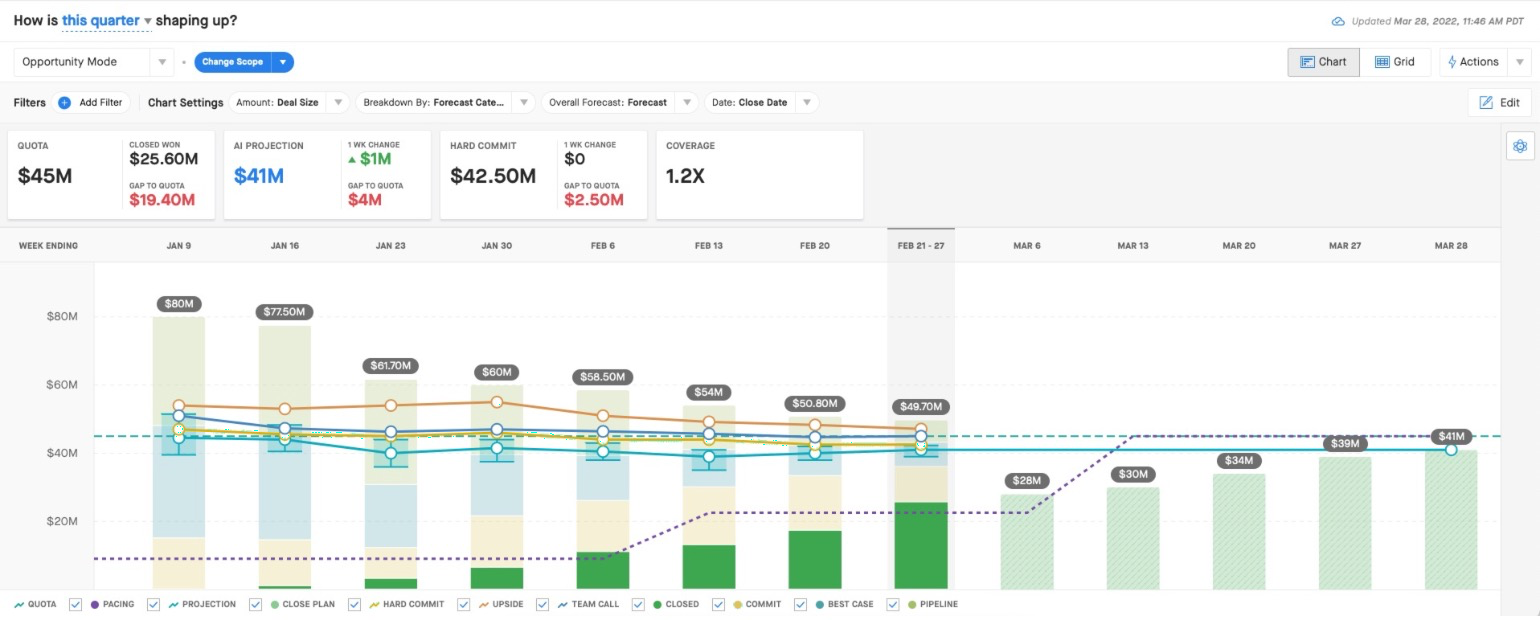Click the AI Projection $41M value
The width and height of the screenshot is (1540, 620).
pos(259,176)
